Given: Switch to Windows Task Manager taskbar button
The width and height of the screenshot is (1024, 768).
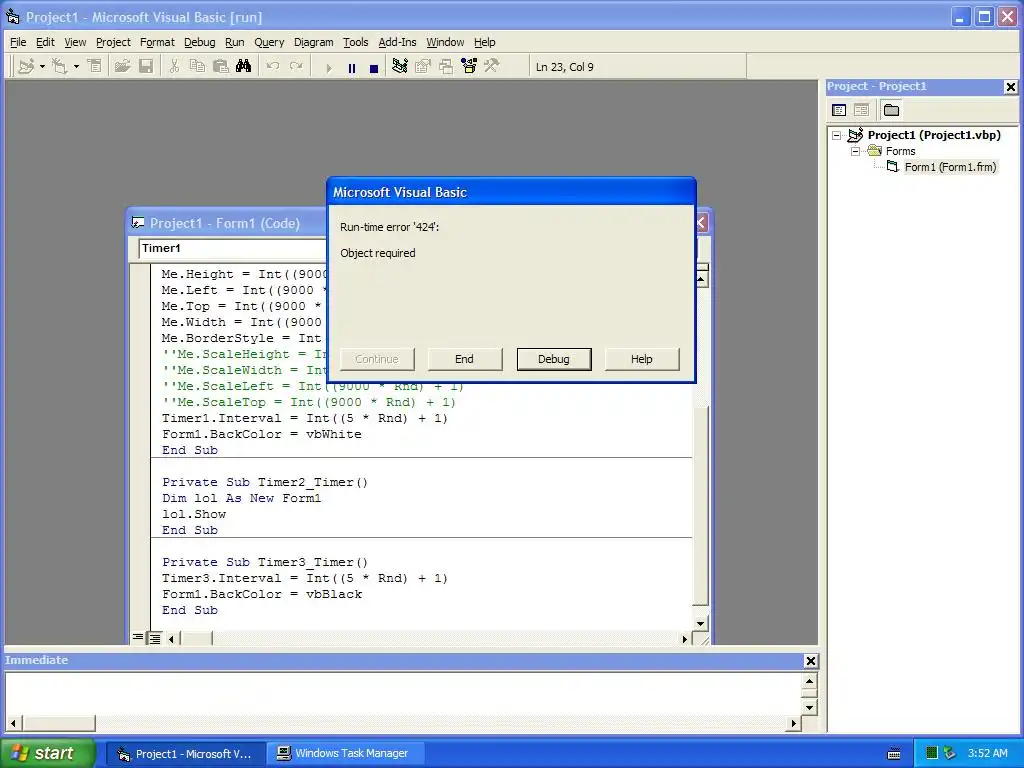Looking at the screenshot, I should [x=347, y=754].
